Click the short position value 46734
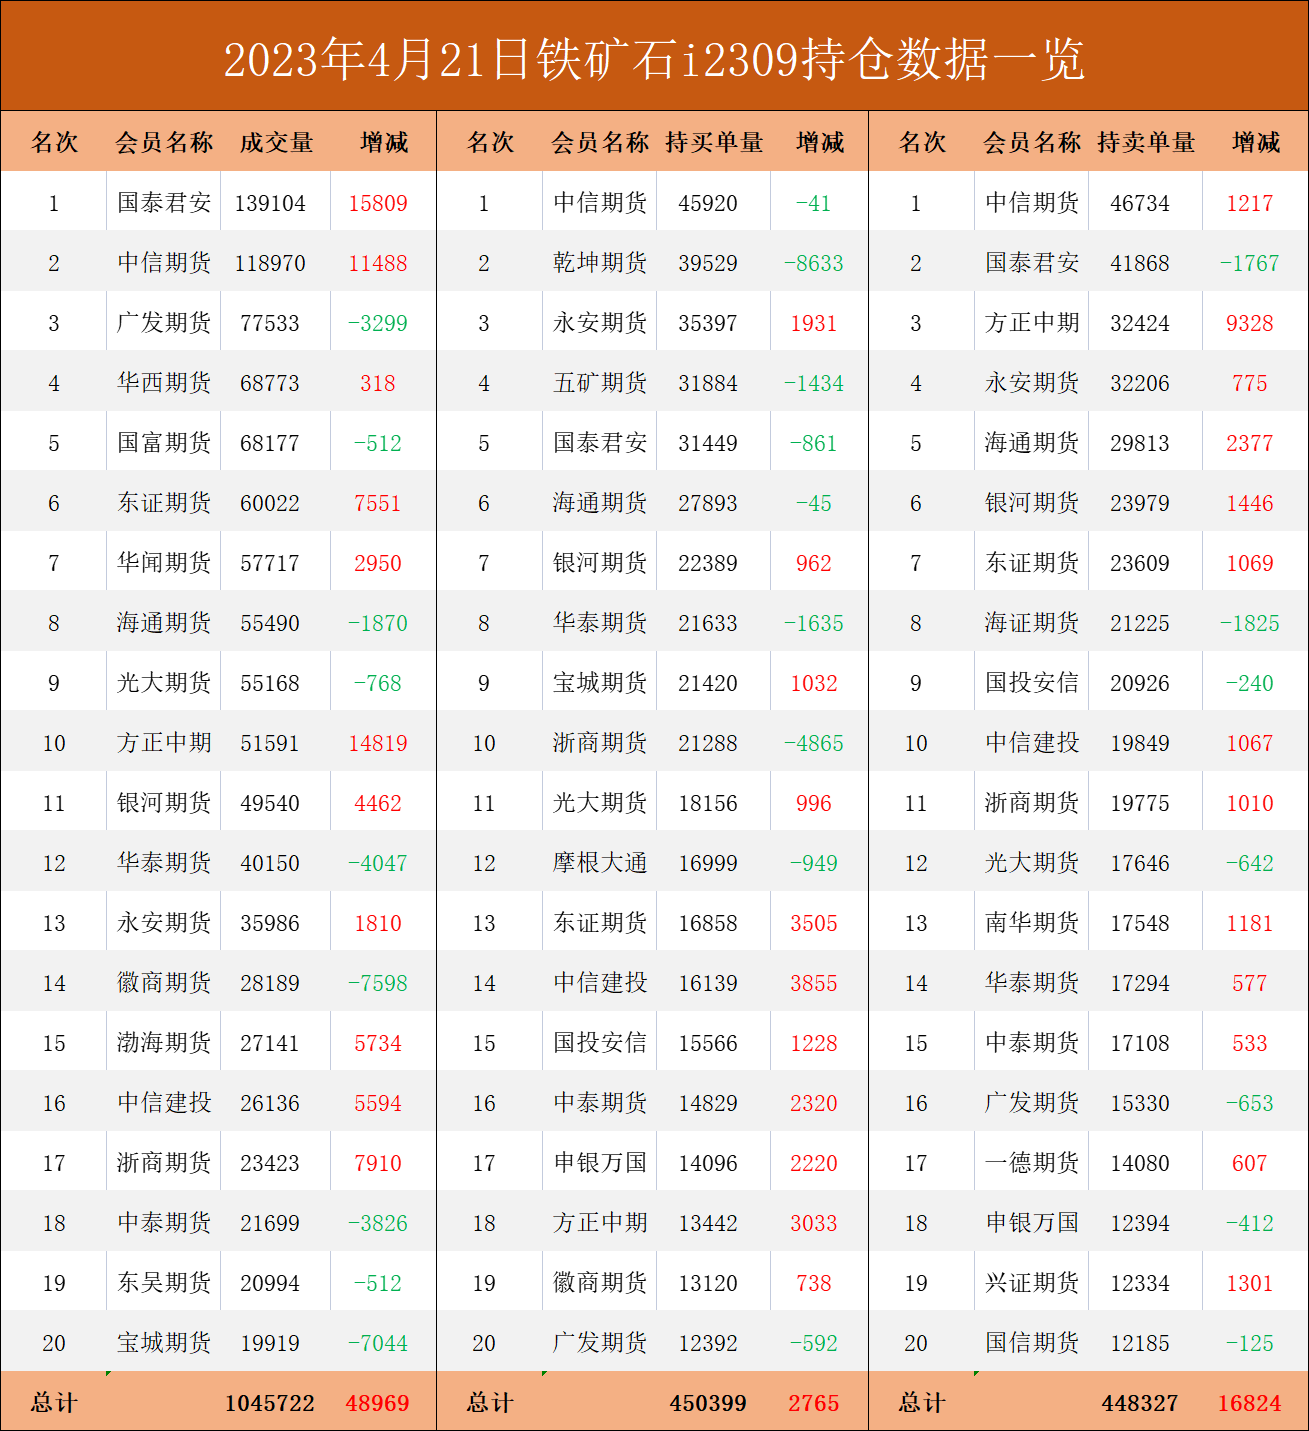Viewport: 1309px width, 1431px height. [1140, 203]
